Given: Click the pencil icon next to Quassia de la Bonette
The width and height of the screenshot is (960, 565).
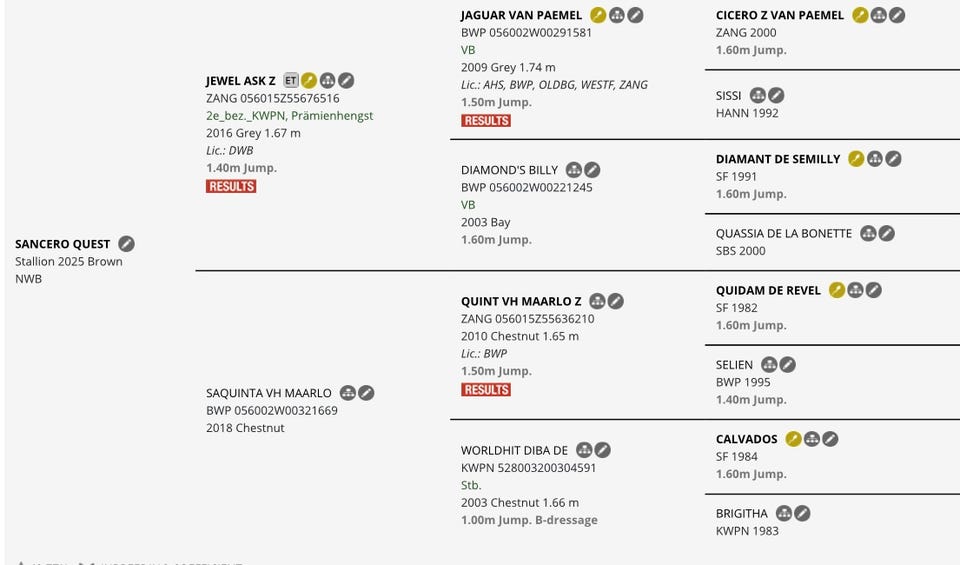Looking at the screenshot, I should pyautogui.click(x=887, y=234).
